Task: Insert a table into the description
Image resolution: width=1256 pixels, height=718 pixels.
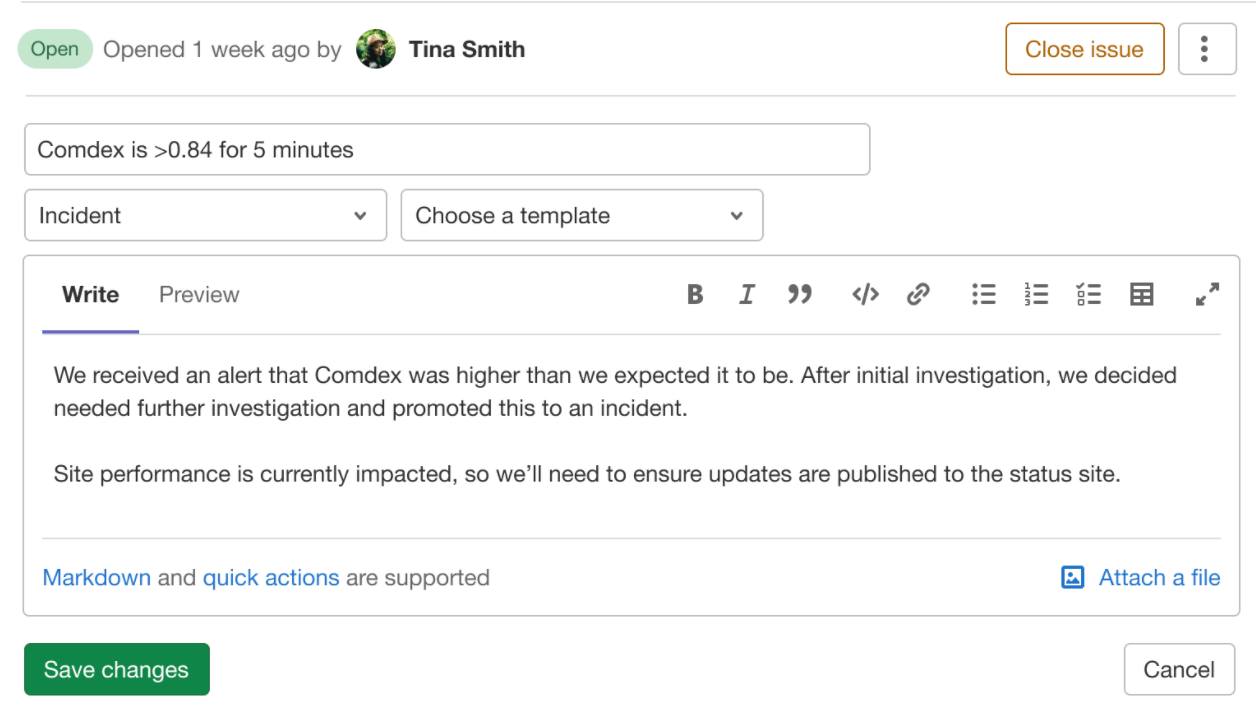Action: (1141, 294)
